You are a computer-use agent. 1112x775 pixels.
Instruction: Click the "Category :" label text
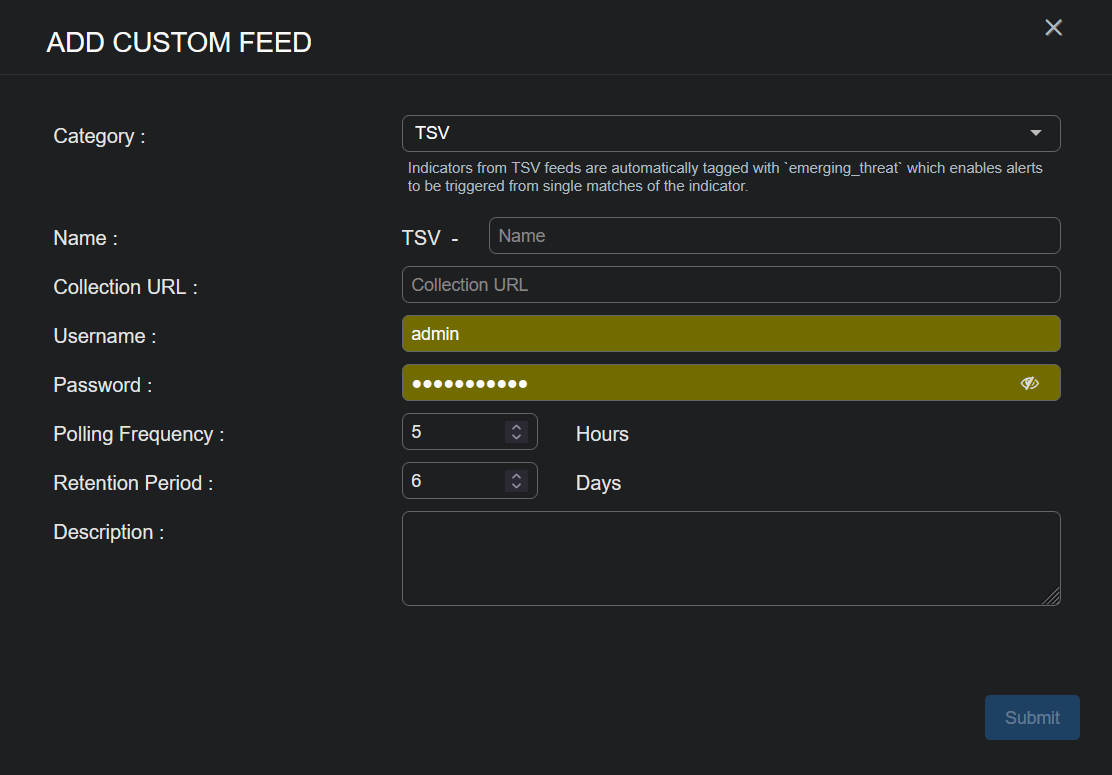[99, 136]
